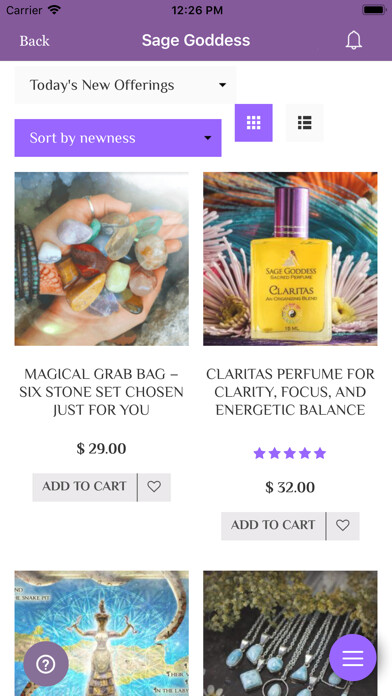Add Magical Grab Bag to wishlist heart

(154, 487)
